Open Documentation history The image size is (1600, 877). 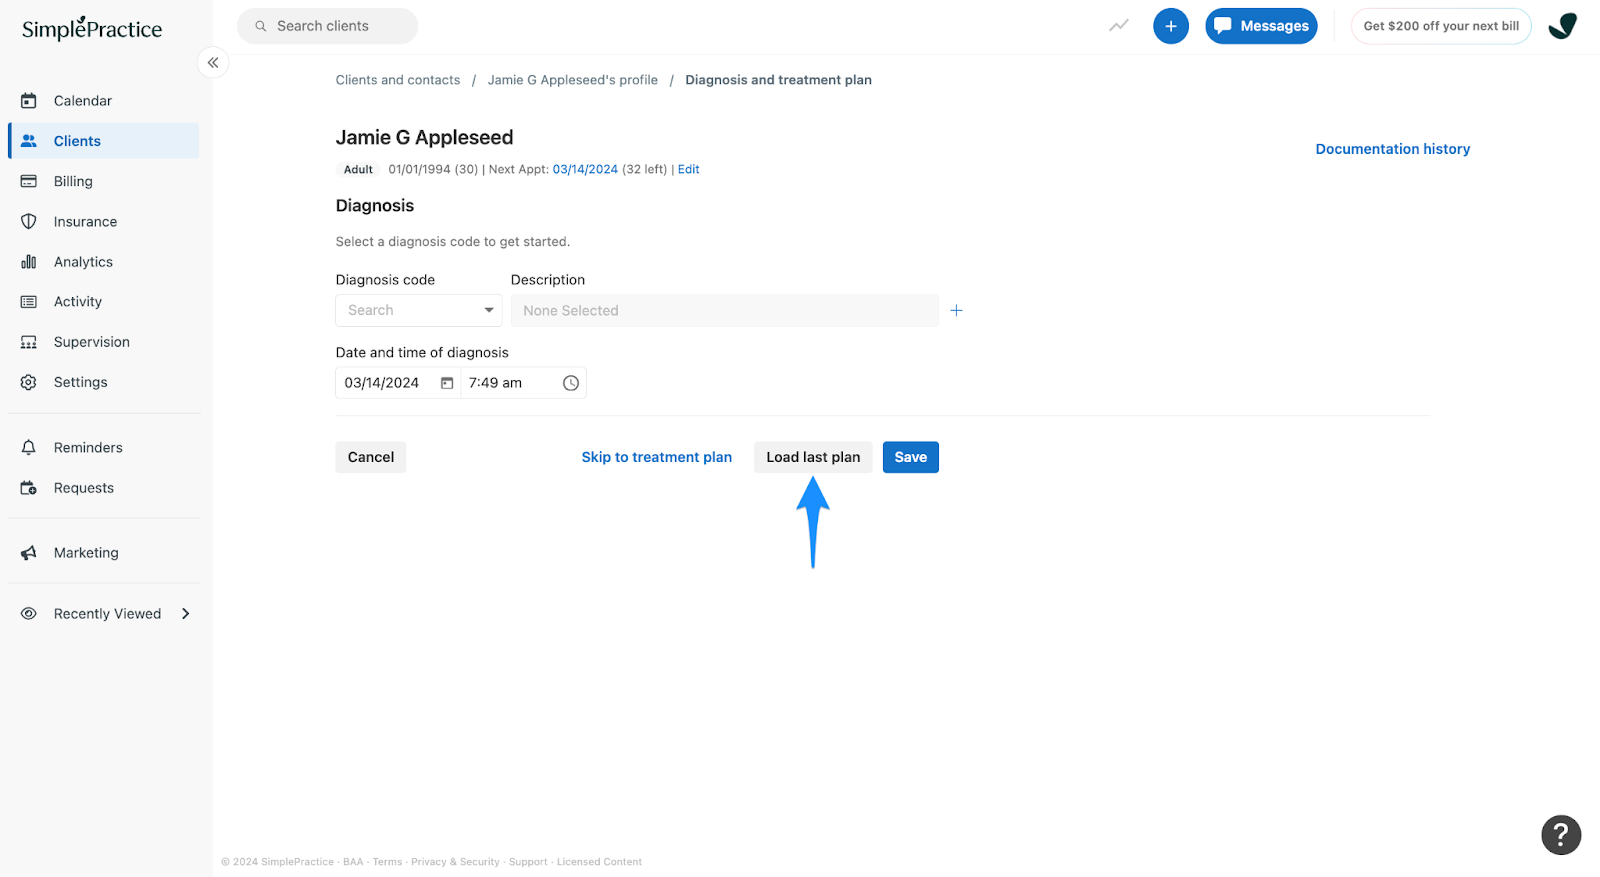pos(1393,149)
